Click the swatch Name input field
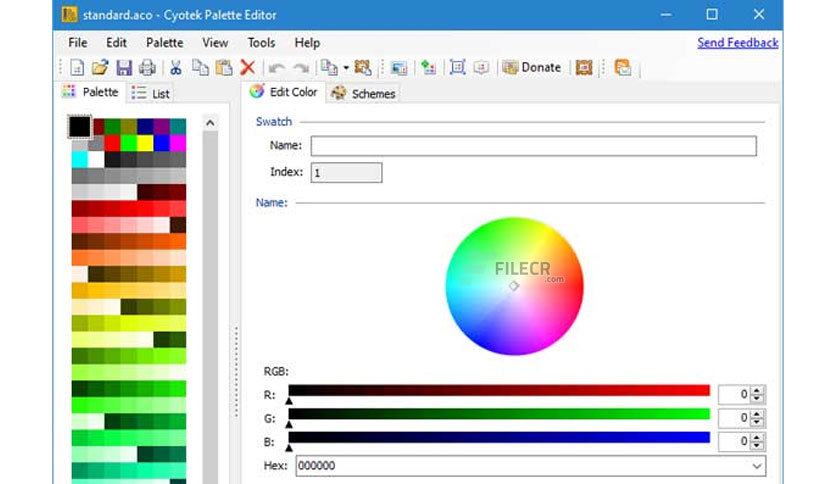Viewport: 836px width, 484px height. (x=534, y=146)
